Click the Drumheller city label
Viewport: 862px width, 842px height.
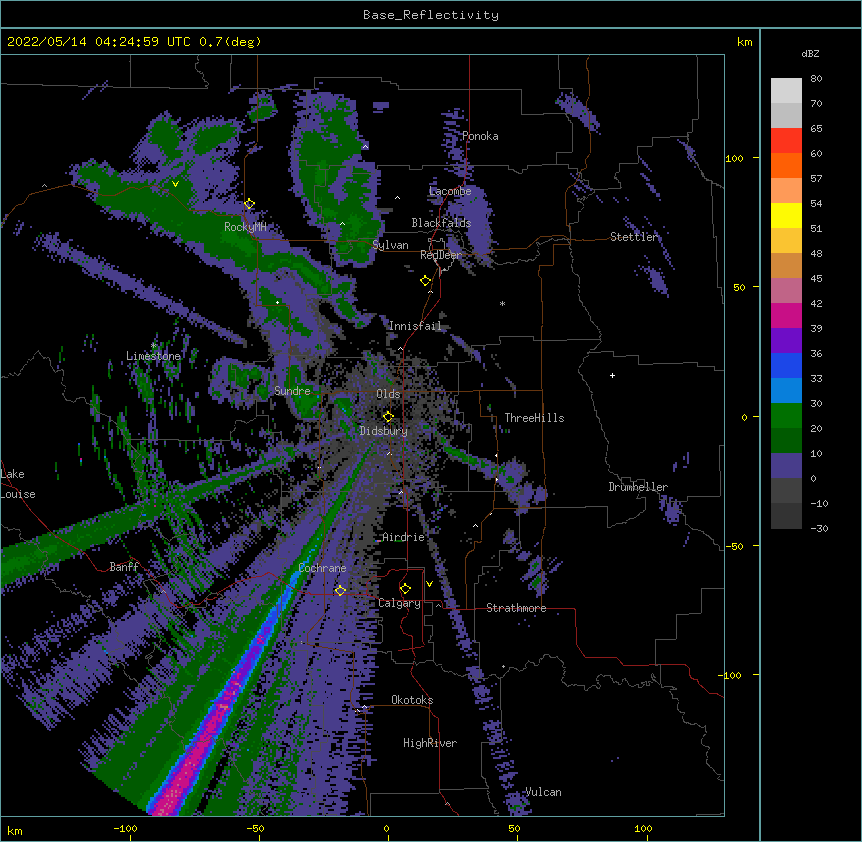point(638,487)
